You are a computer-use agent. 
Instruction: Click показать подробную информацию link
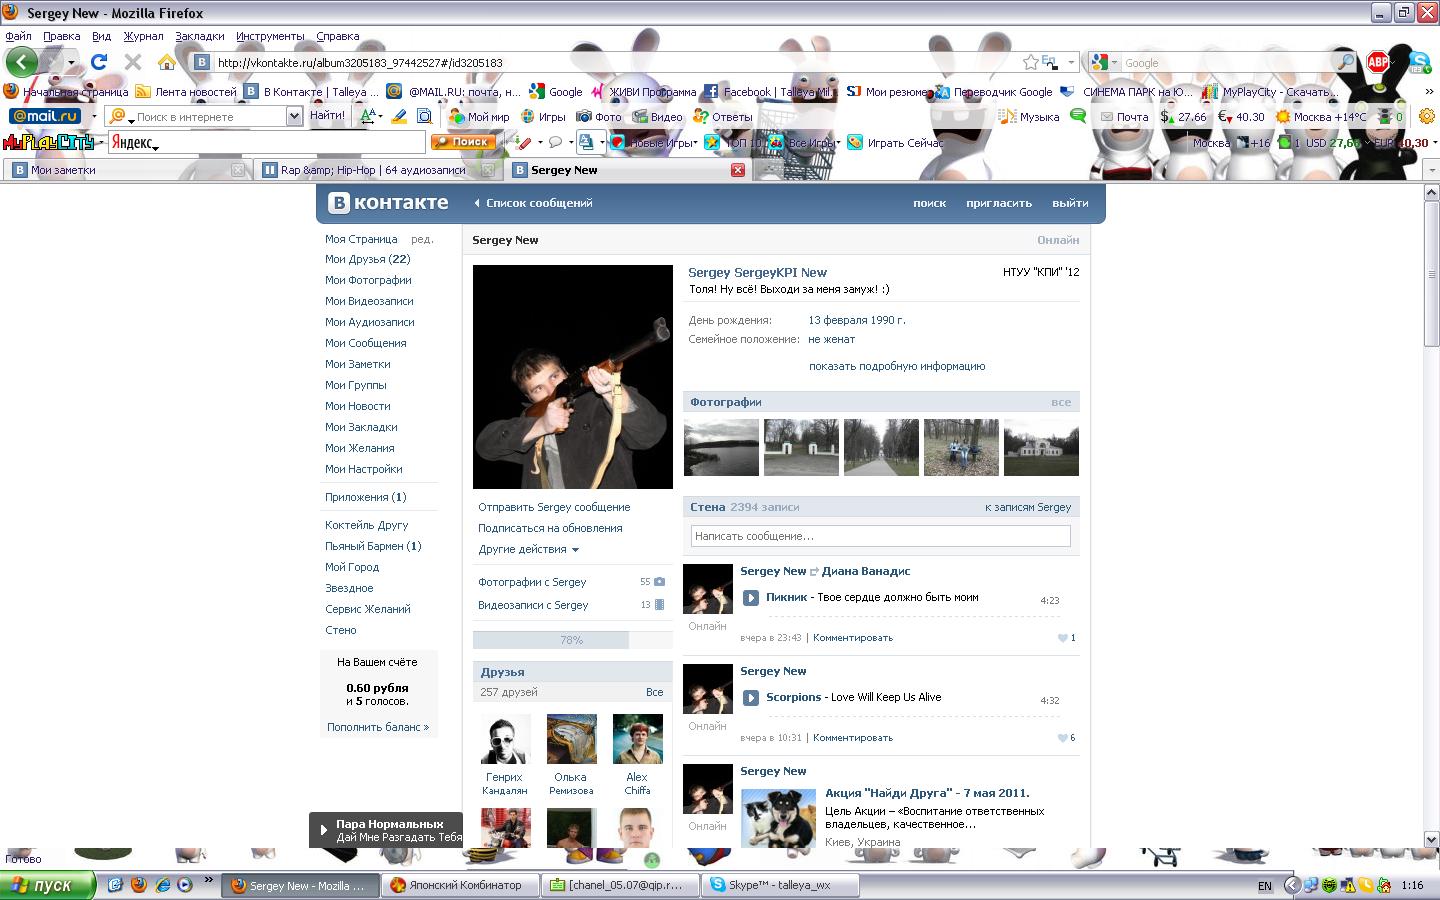[x=897, y=367]
